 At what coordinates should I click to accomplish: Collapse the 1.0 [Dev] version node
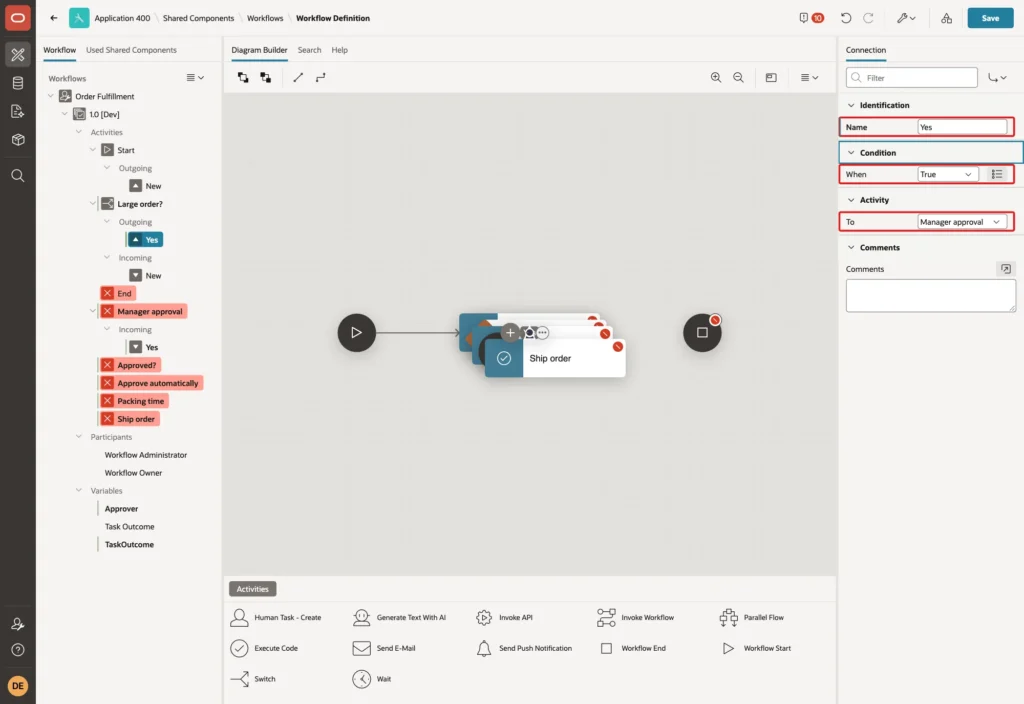tap(65, 114)
